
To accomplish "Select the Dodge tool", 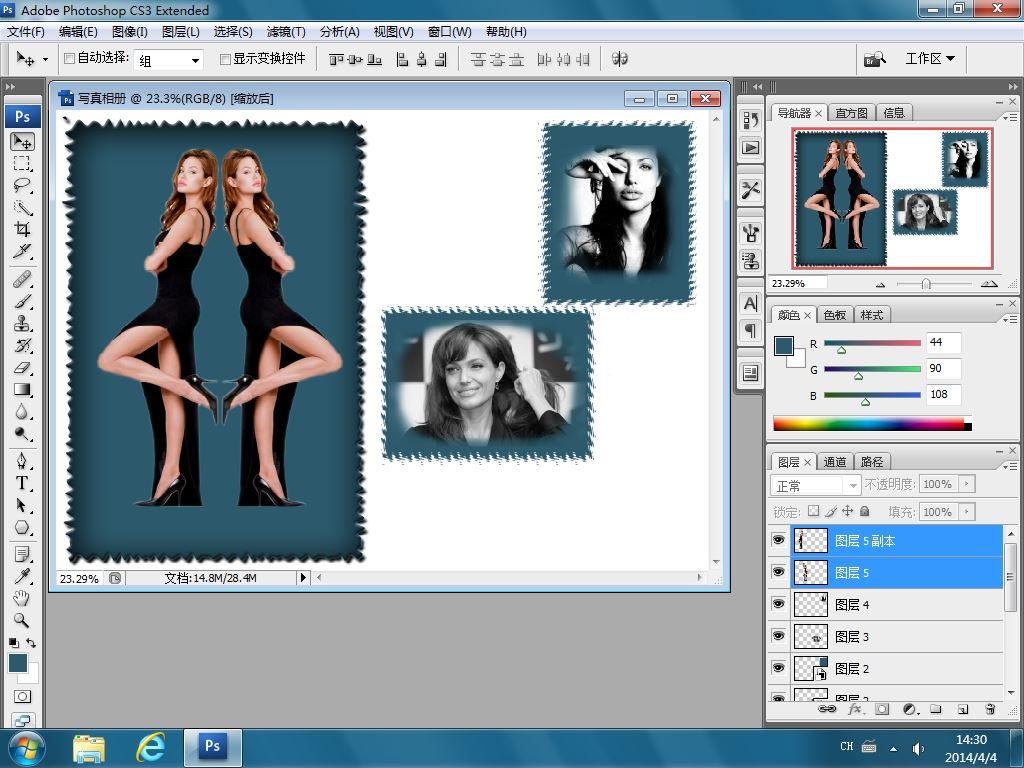I will 22,434.
